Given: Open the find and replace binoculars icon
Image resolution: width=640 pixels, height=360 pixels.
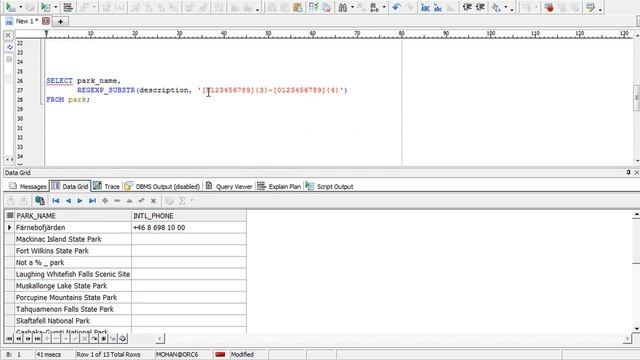Looking at the screenshot, I should tap(374, 7).
